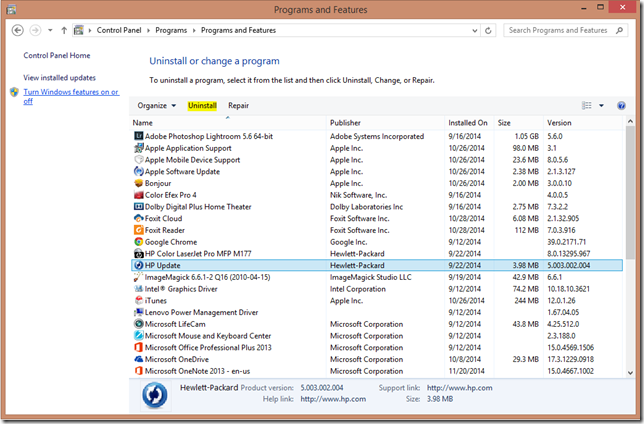Click the iTunes program icon
Screen dimensions: 644x424
point(139,301)
